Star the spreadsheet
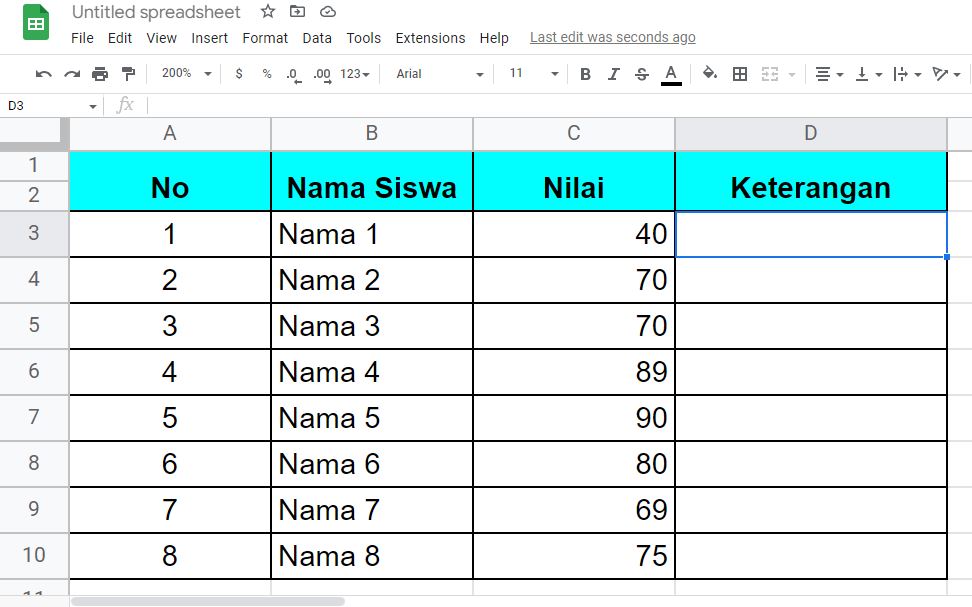This screenshot has width=972, height=607. coord(268,11)
